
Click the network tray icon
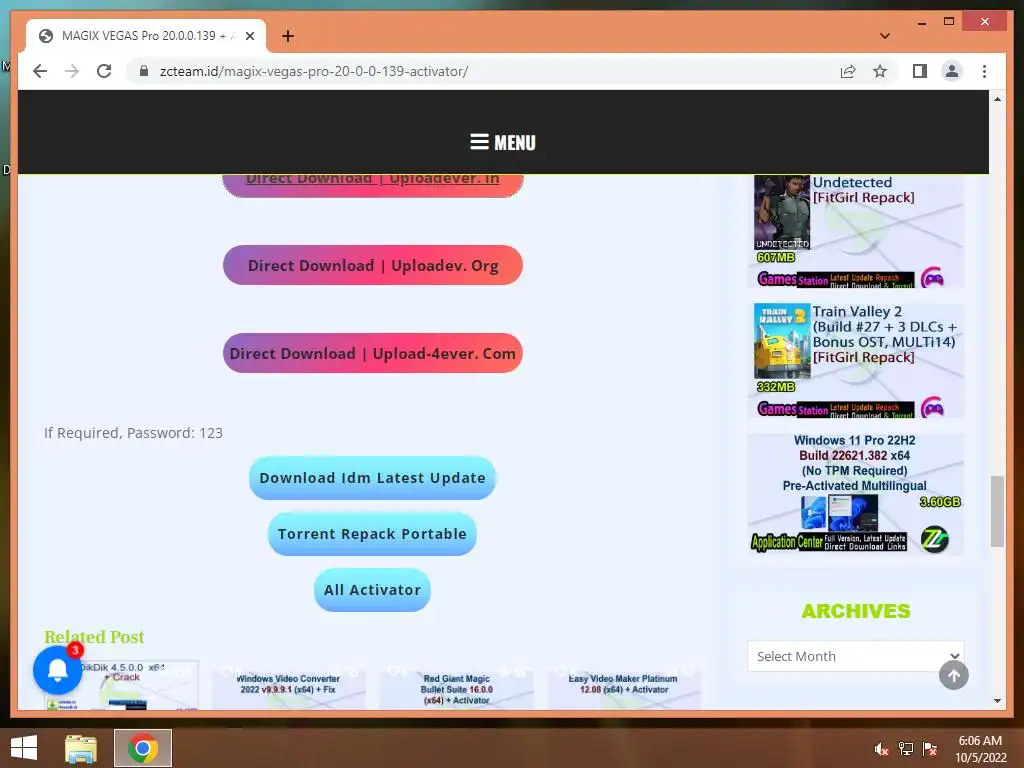906,748
